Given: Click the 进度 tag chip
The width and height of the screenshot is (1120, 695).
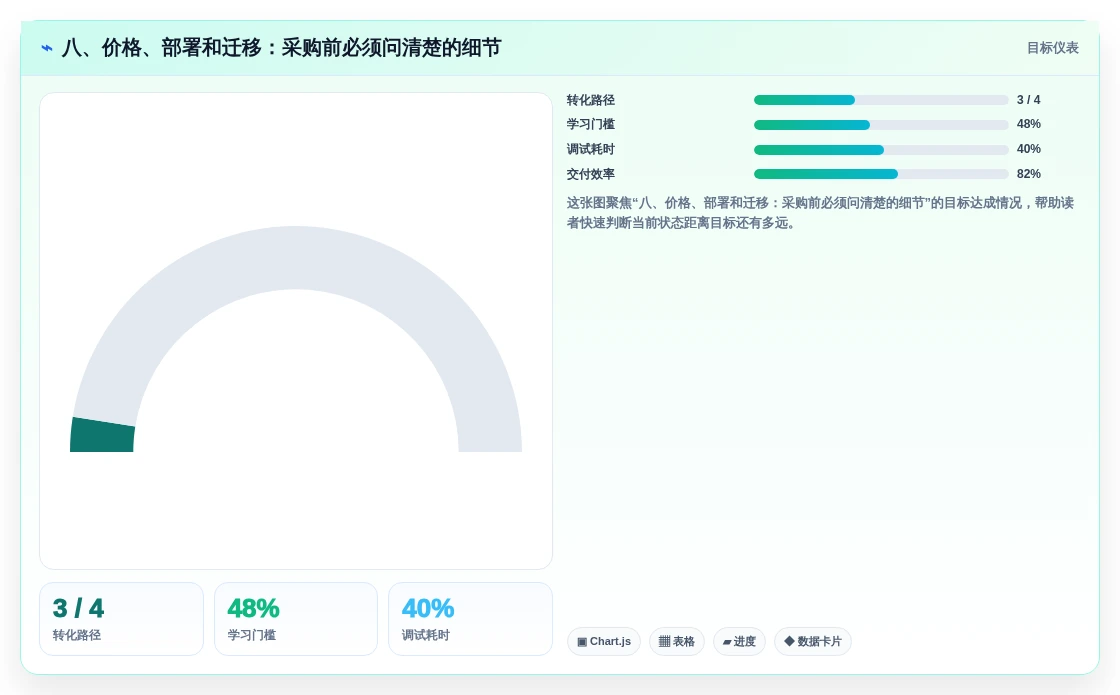Looking at the screenshot, I should 739,641.
